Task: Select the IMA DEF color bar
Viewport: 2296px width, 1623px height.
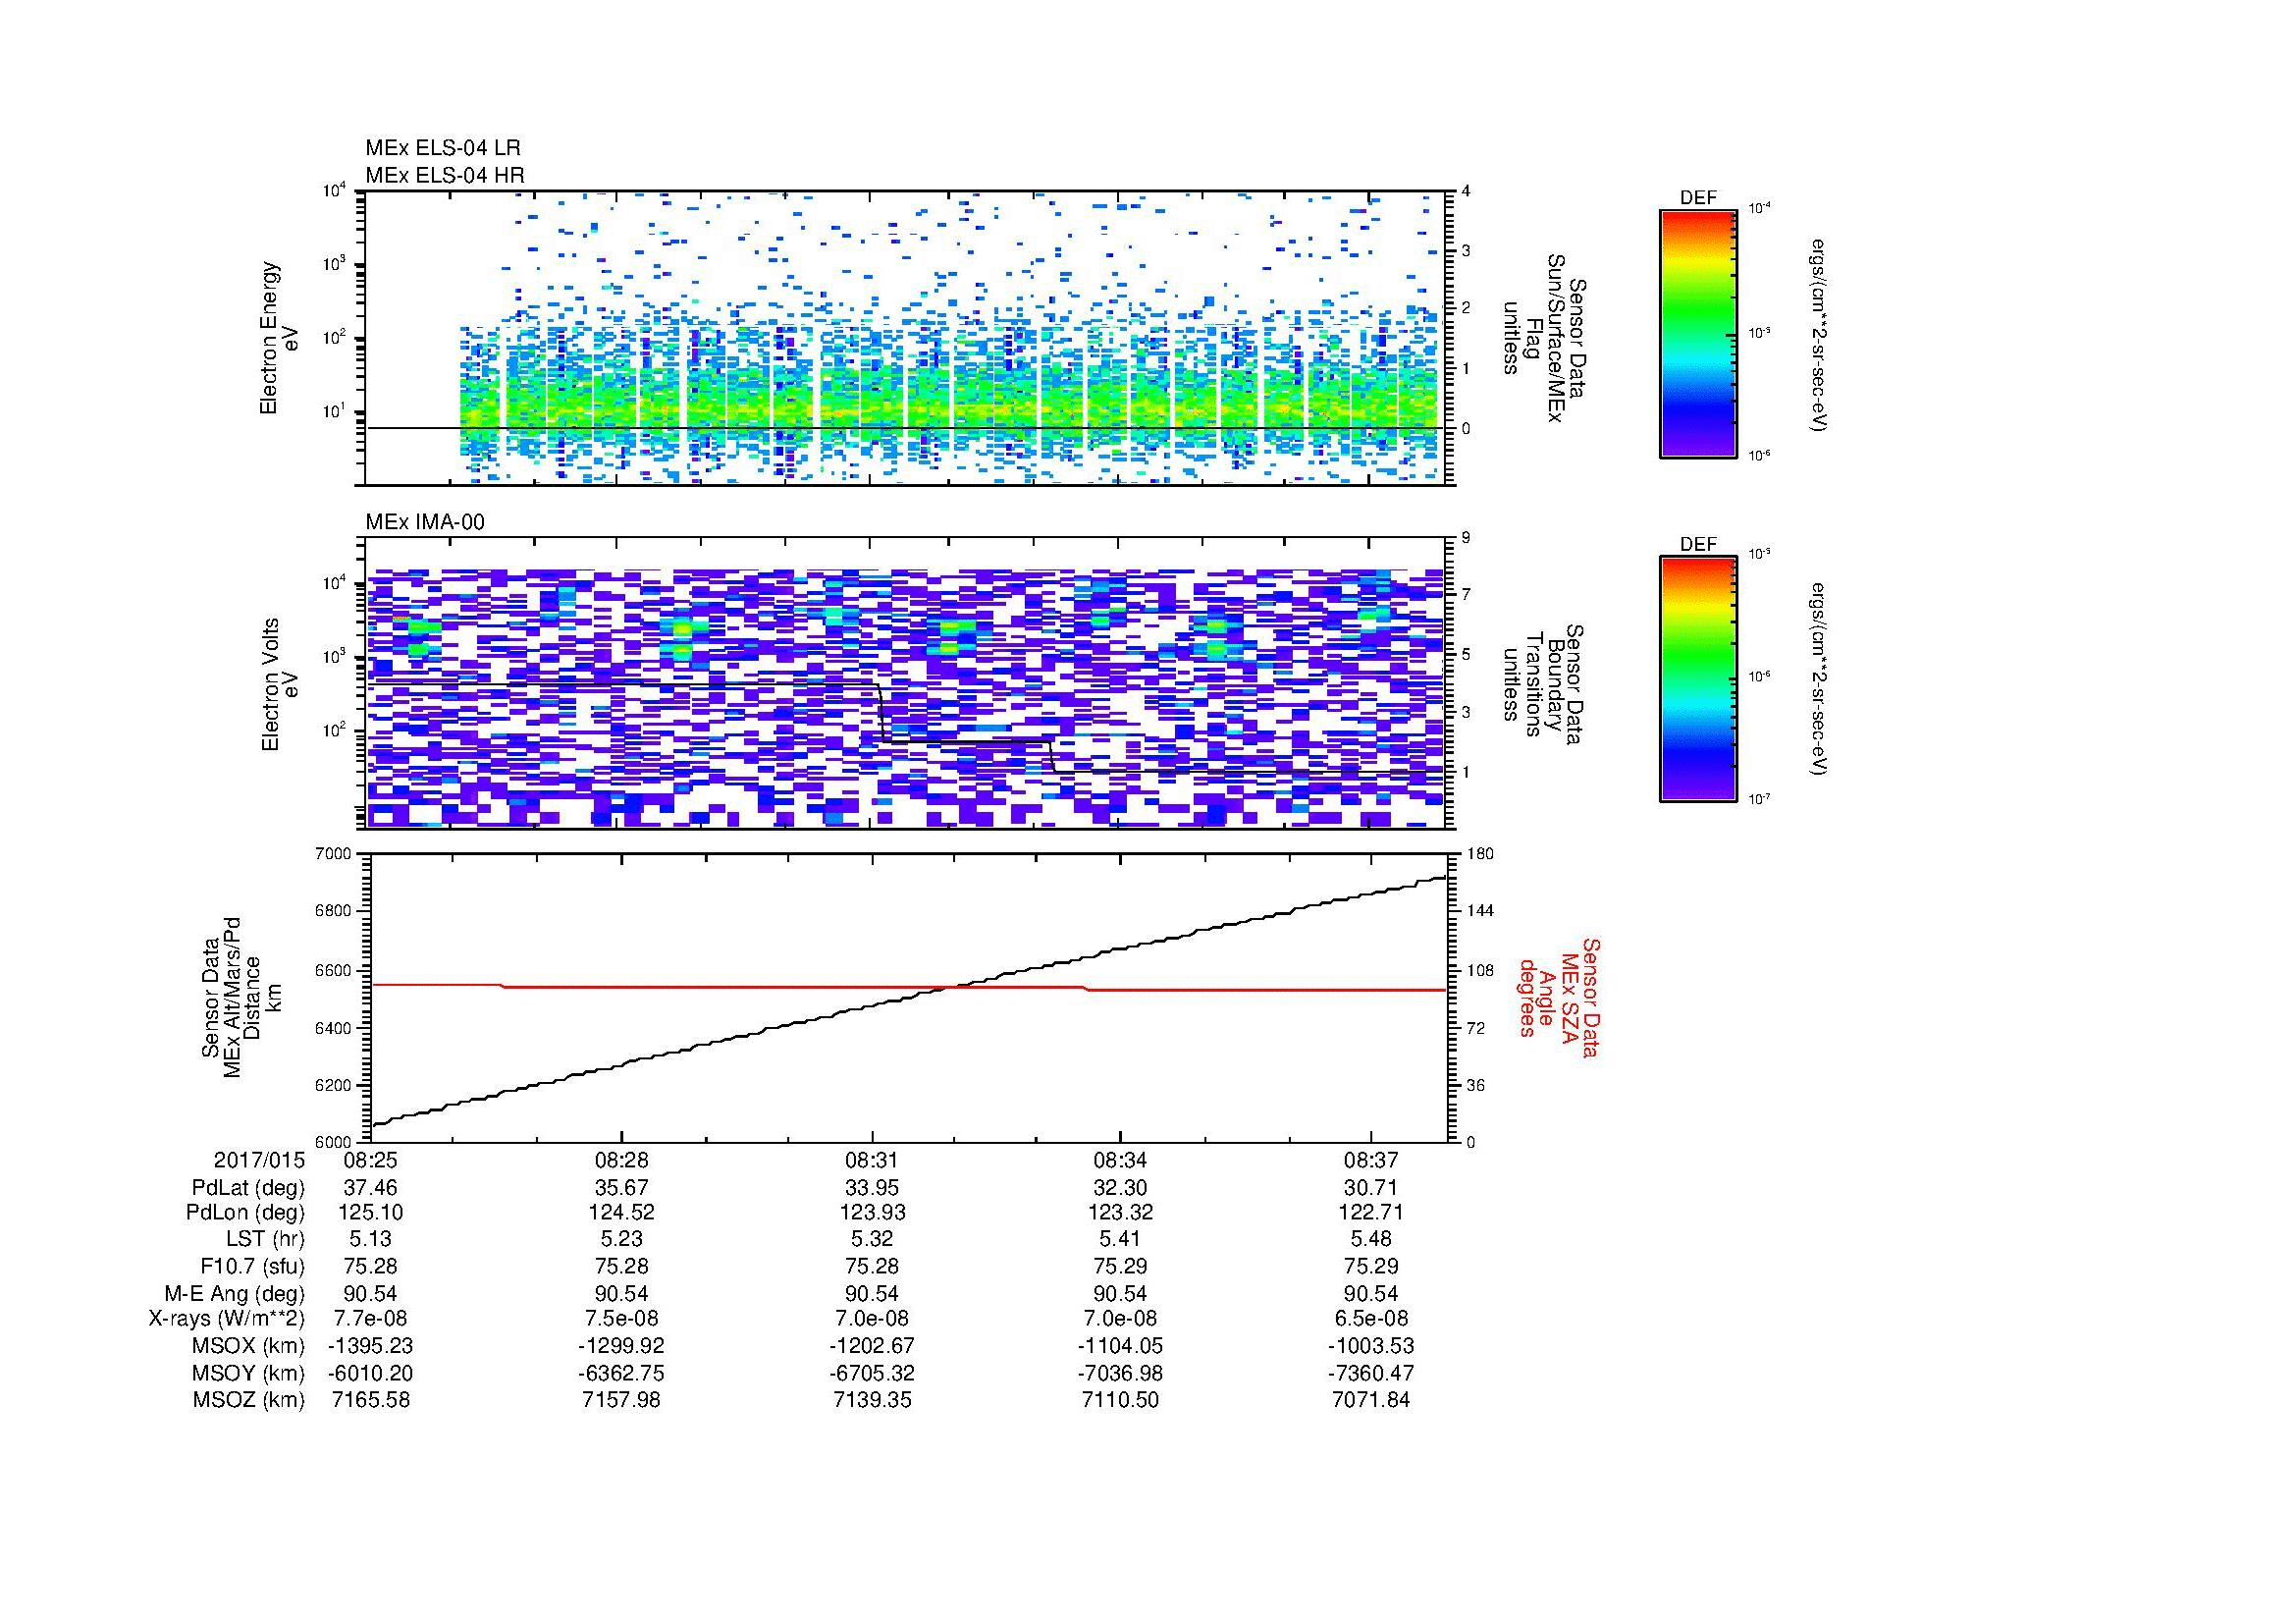Action: pyautogui.click(x=1698, y=680)
